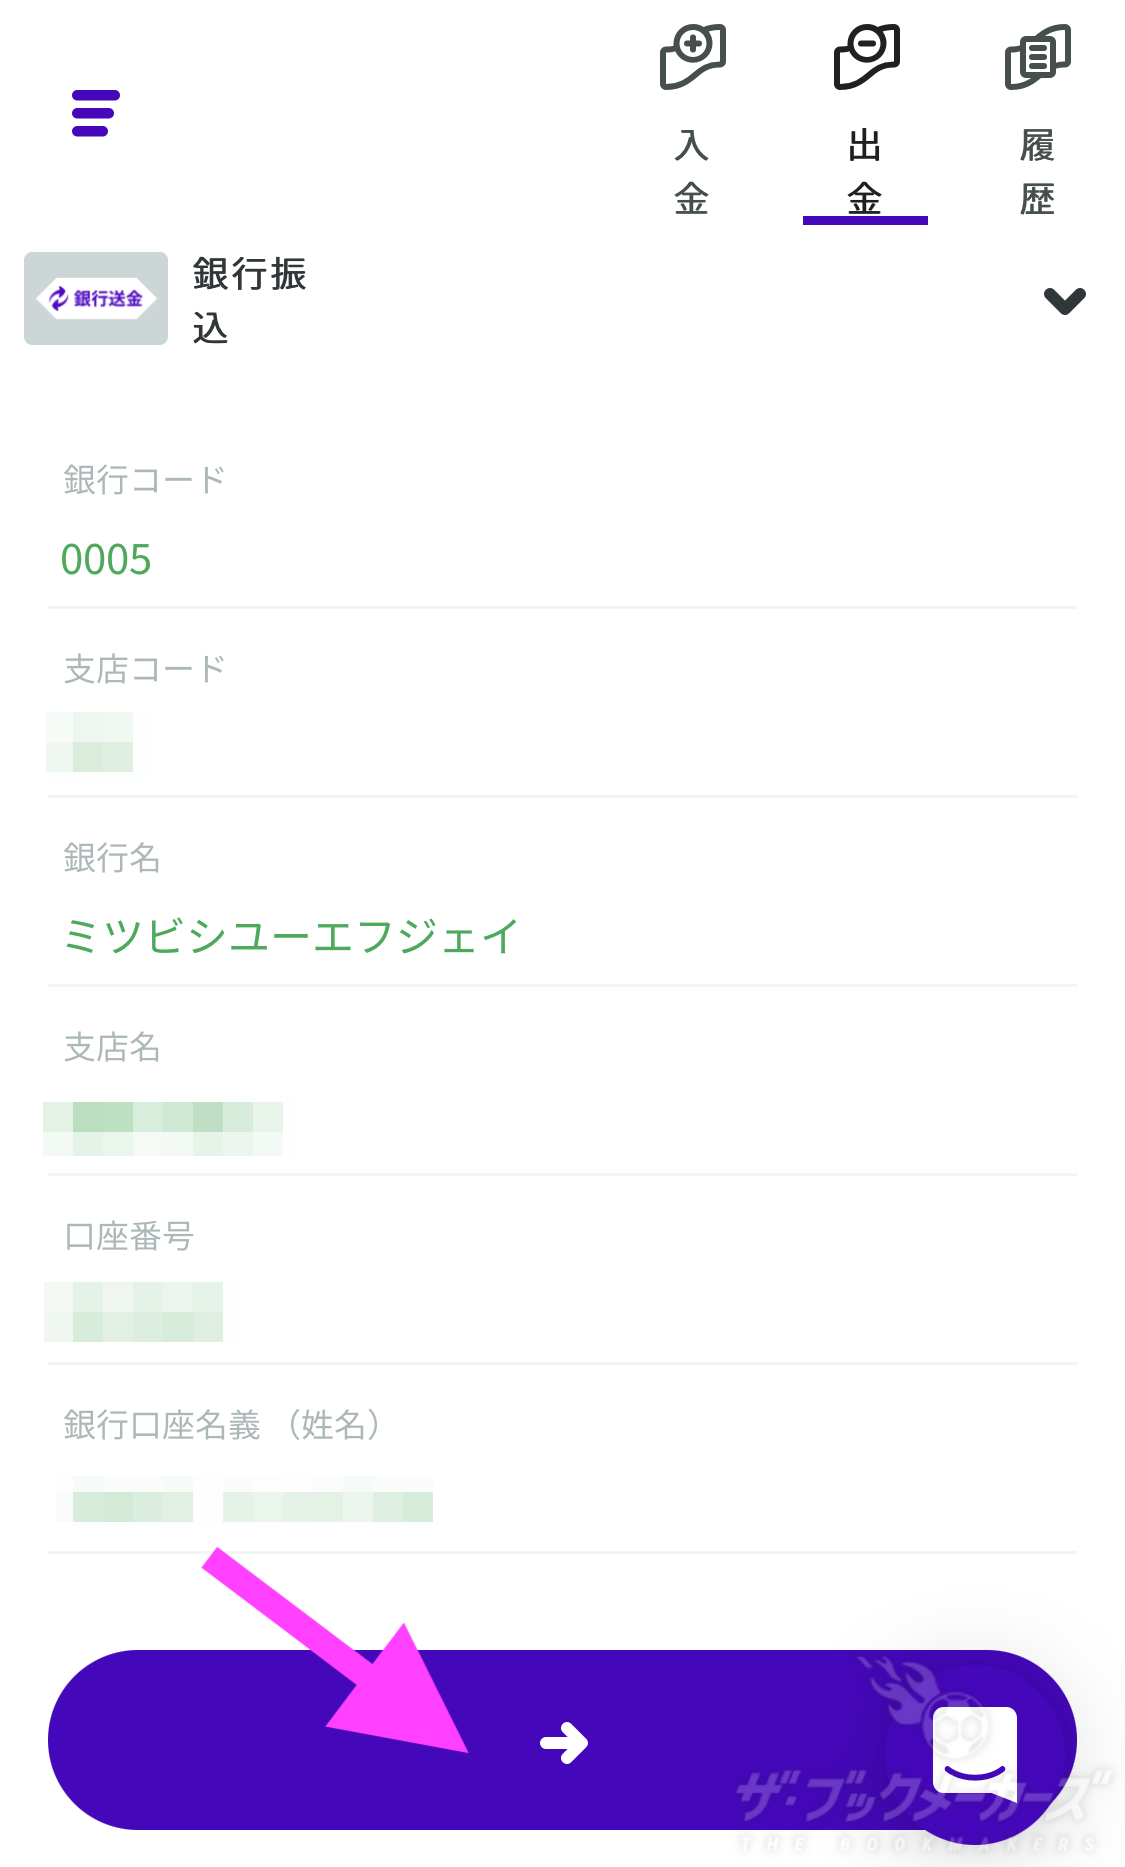Collapse the 銀行振込 payment method section

(1065, 299)
